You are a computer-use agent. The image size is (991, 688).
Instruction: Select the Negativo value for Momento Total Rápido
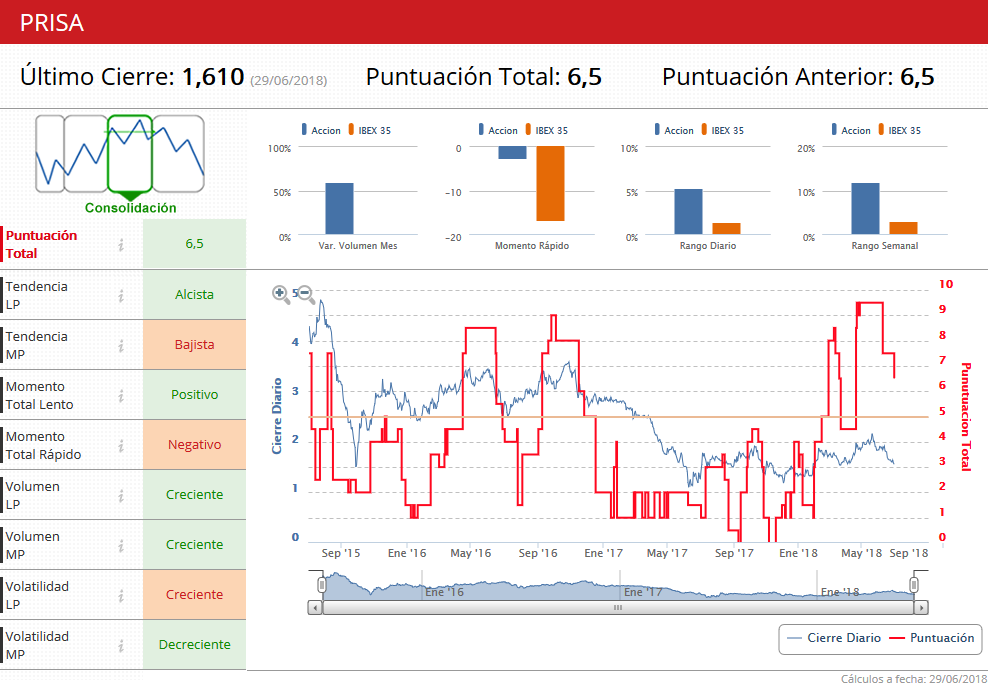[194, 445]
